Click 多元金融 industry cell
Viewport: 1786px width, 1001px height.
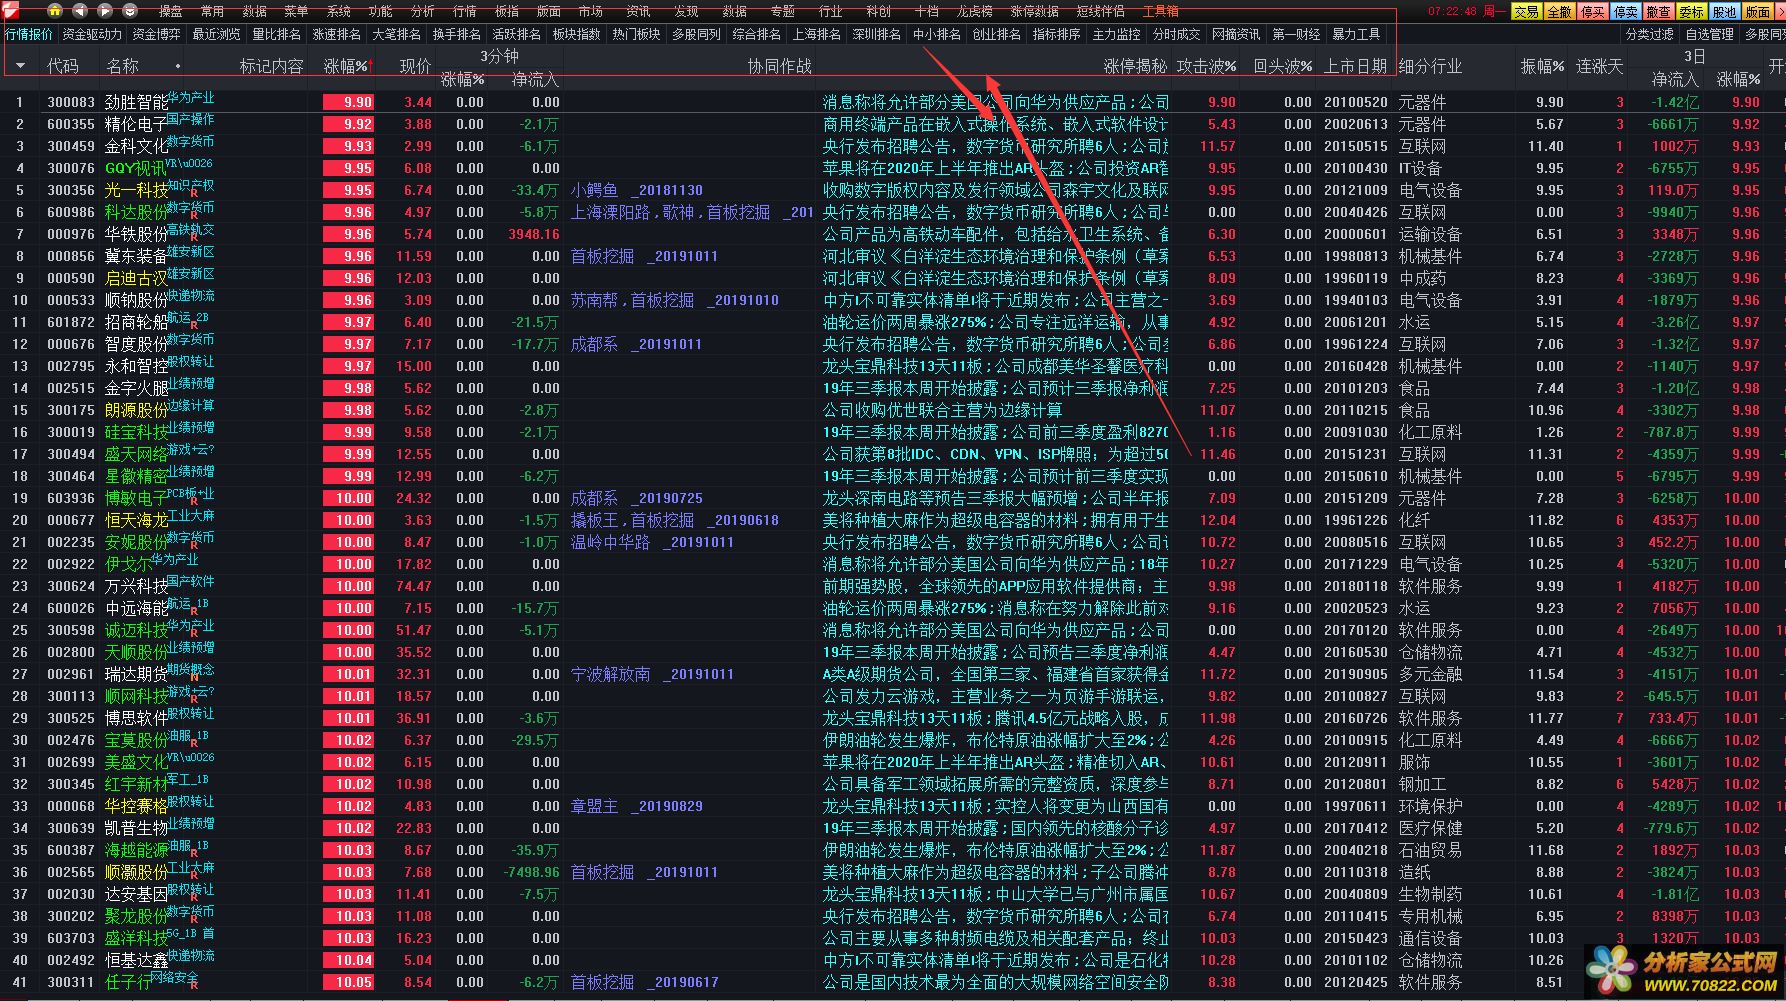(x=1430, y=674)
